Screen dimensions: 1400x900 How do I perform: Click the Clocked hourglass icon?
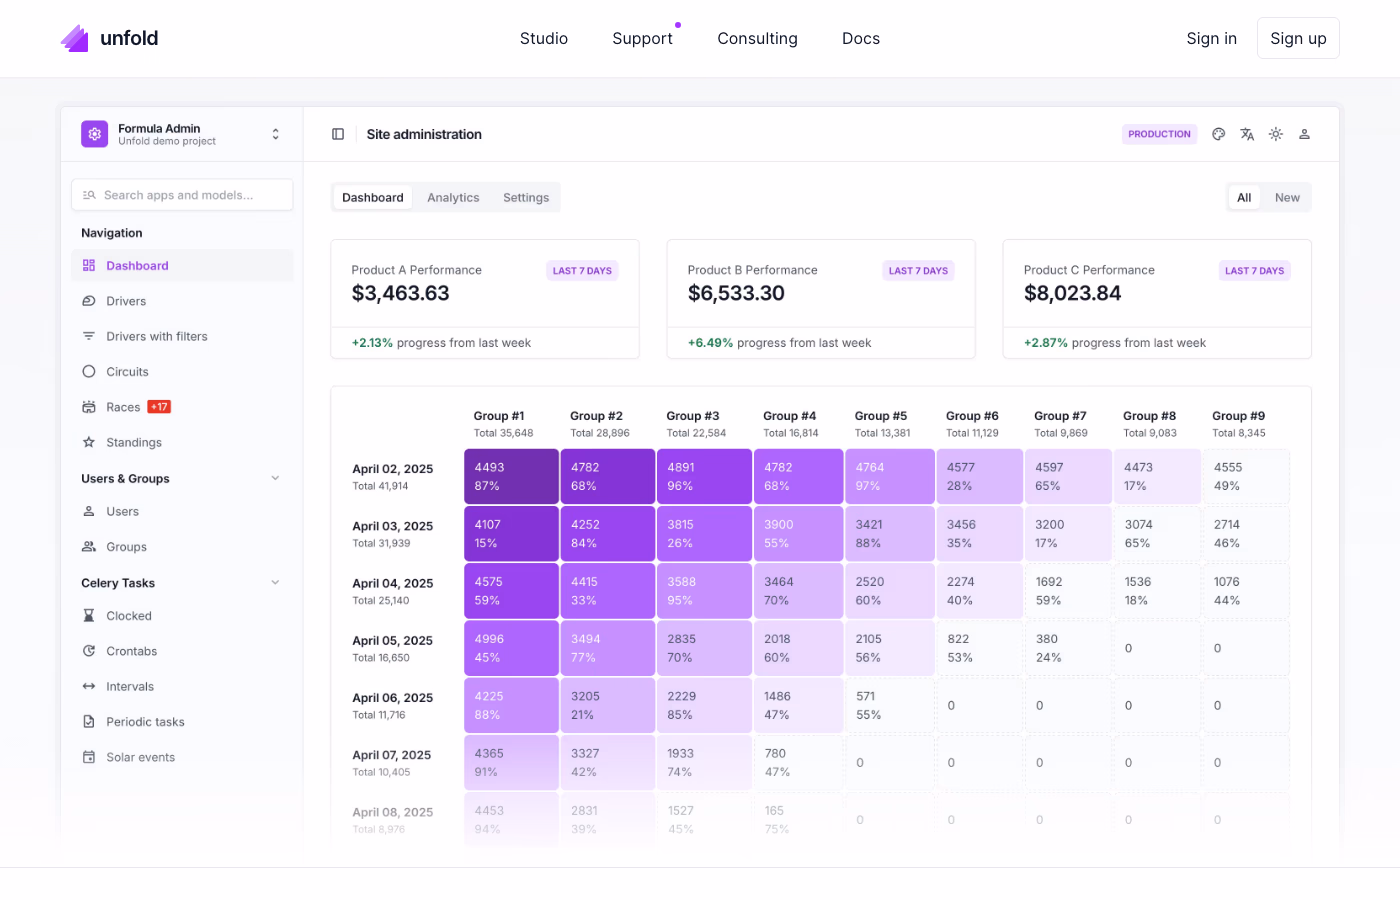(89, 616)
